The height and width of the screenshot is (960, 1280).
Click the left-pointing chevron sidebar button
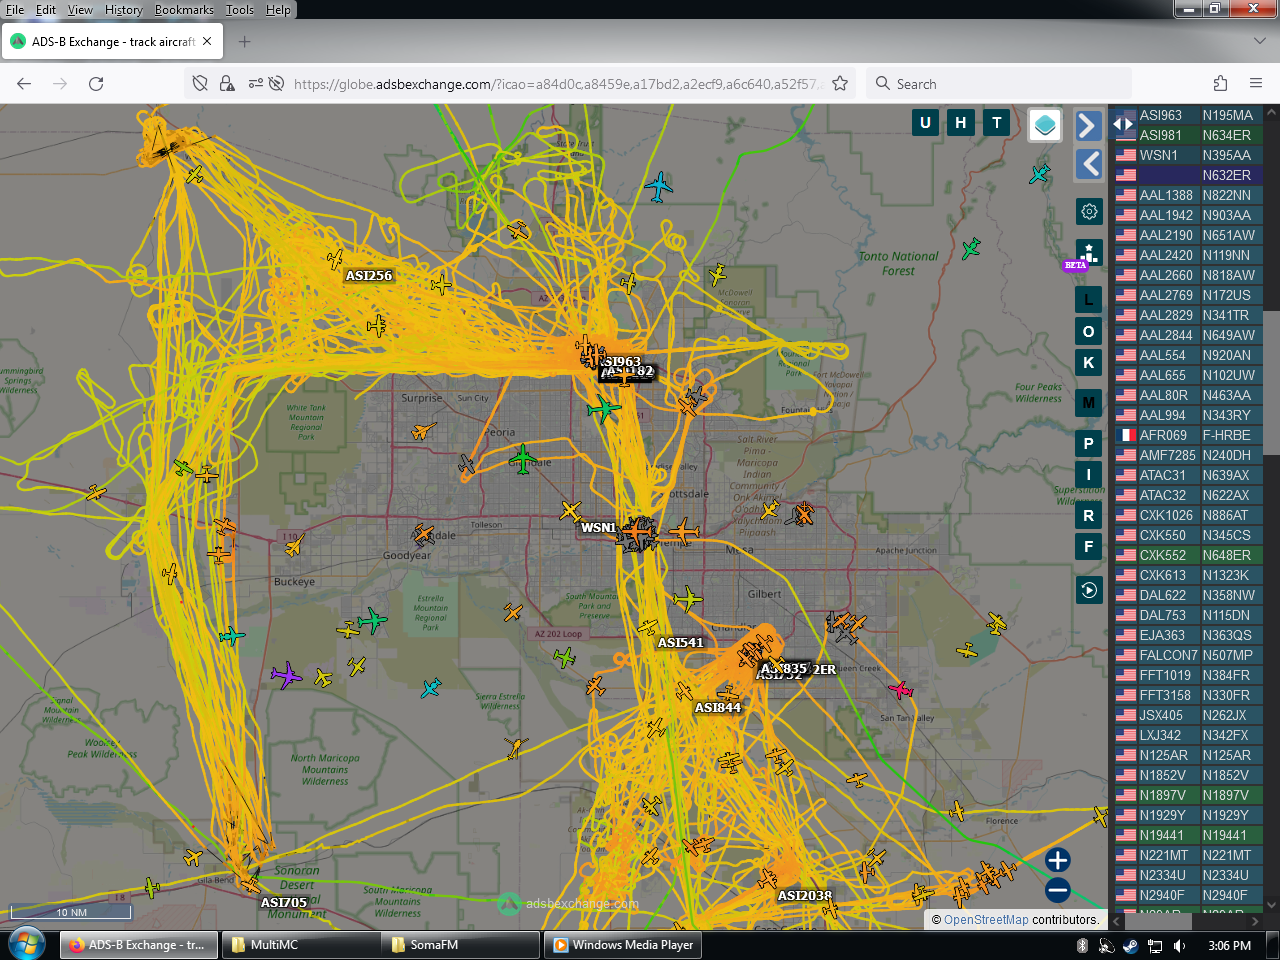point(1088,164)
